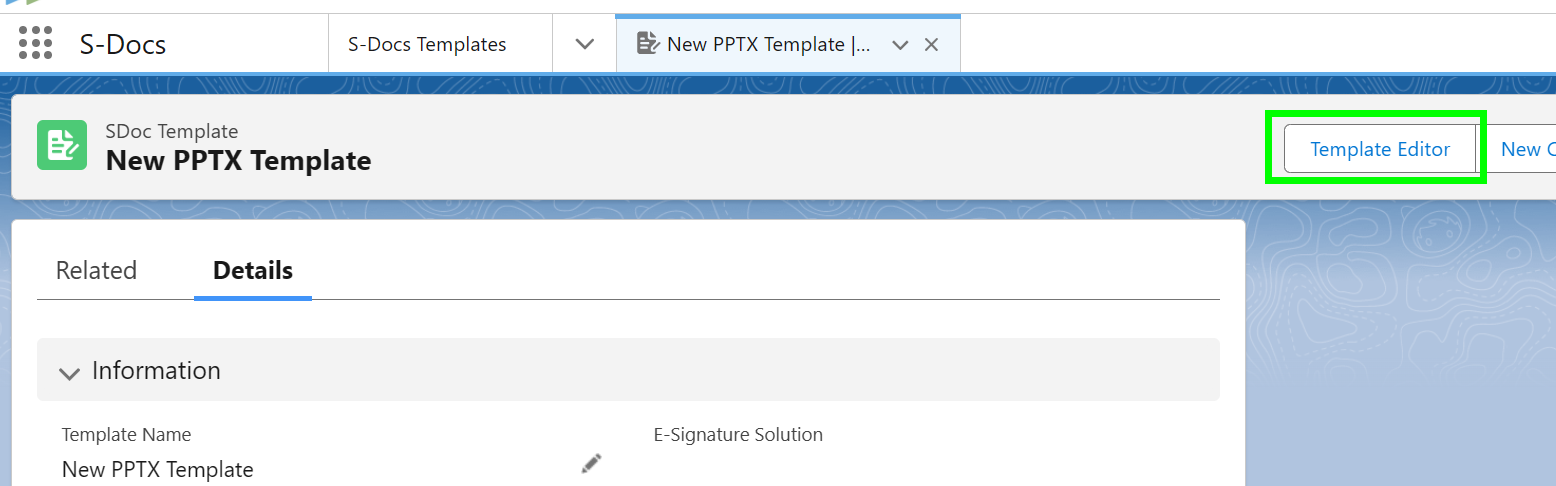1556x486 pixels.
Task: Click the New PPTX Template record heading
Action: tap(238, 160)
